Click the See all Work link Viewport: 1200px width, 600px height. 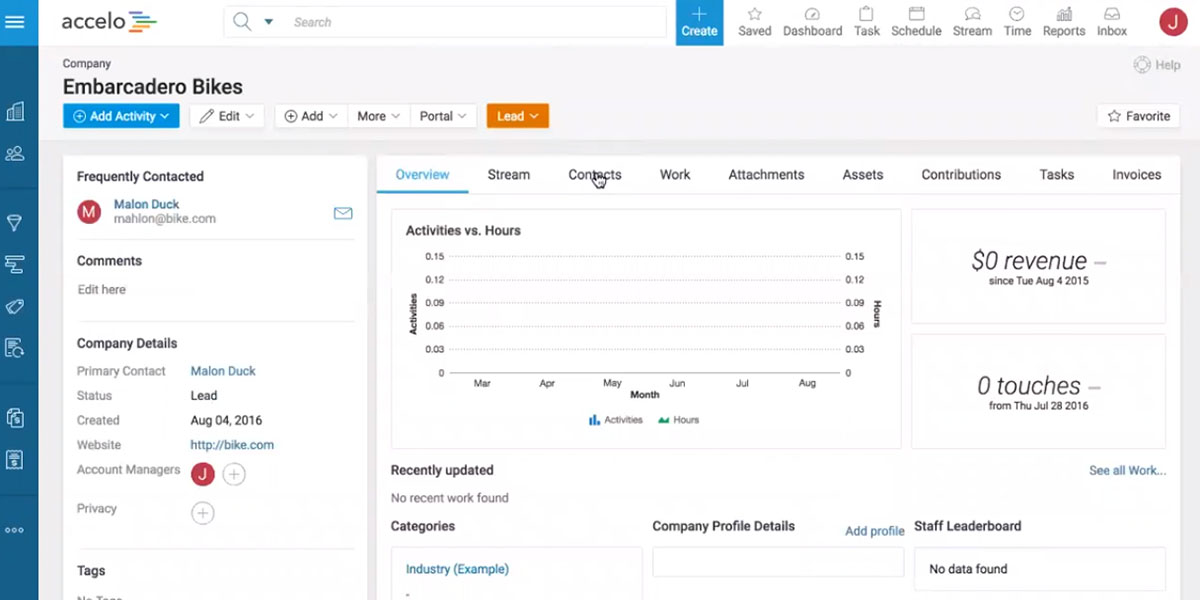(1127, 470)
